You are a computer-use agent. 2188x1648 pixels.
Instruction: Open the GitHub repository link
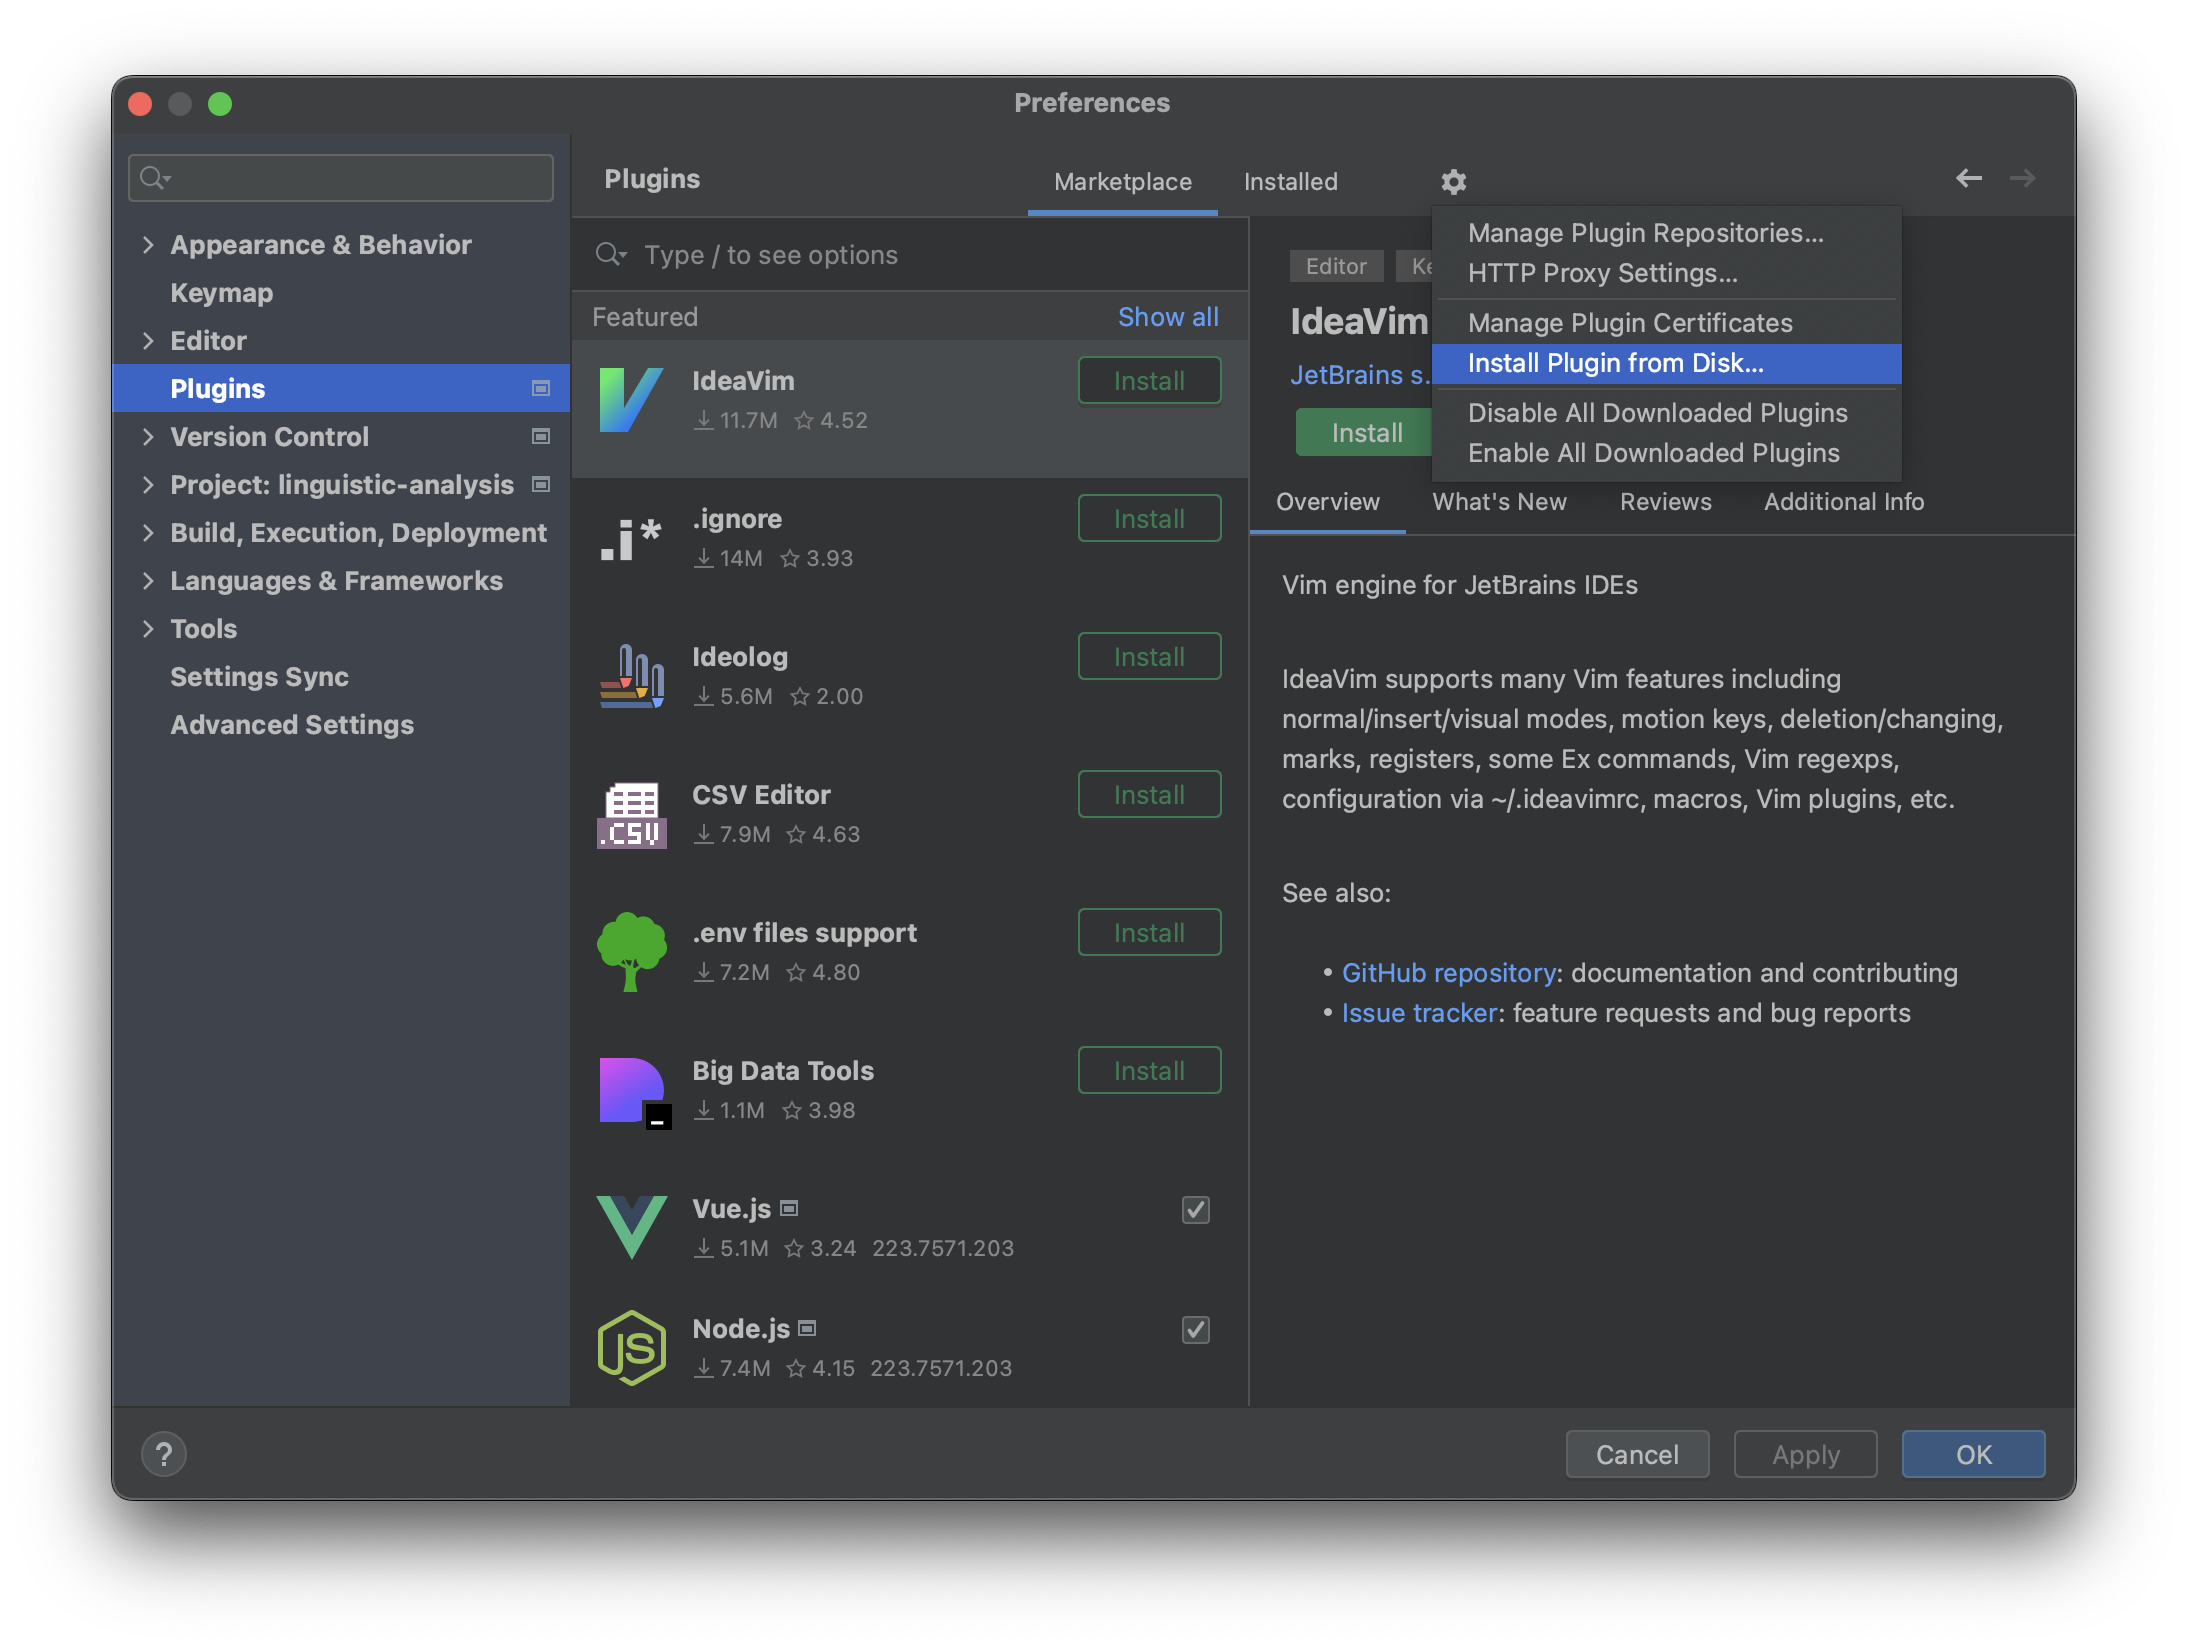(x=1449, y=972)
